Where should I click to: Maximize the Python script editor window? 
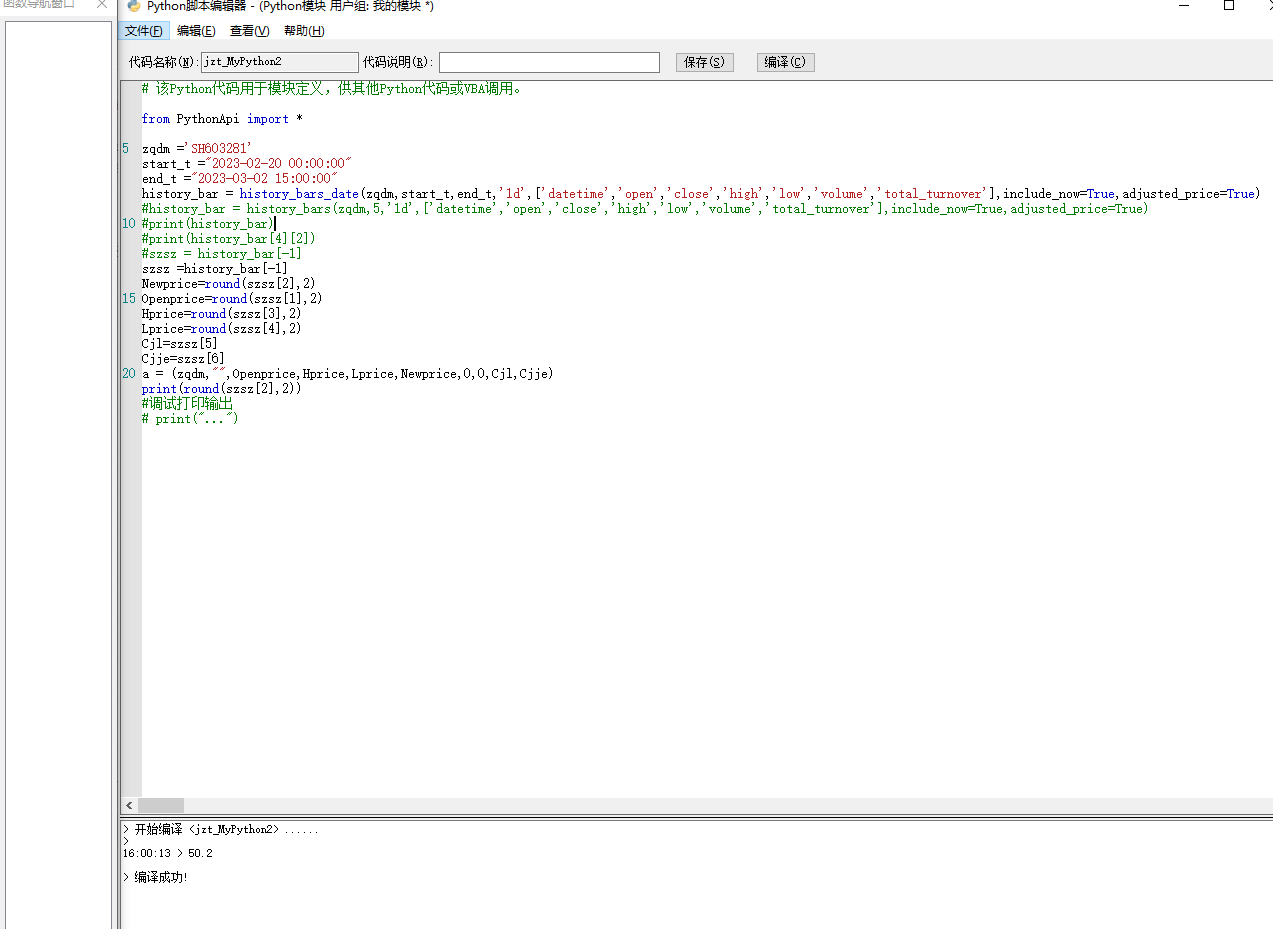click(1229, 5)
